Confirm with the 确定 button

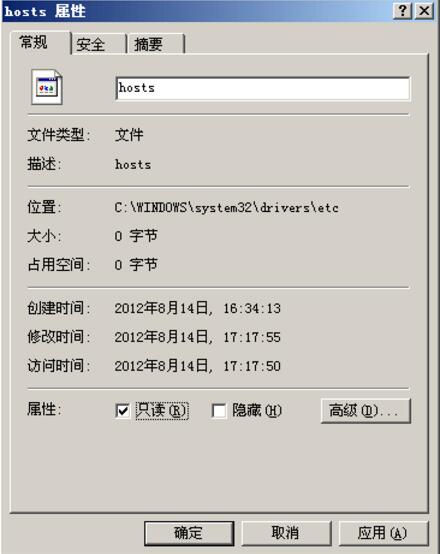pyautogui.click(x=189, y=533)
